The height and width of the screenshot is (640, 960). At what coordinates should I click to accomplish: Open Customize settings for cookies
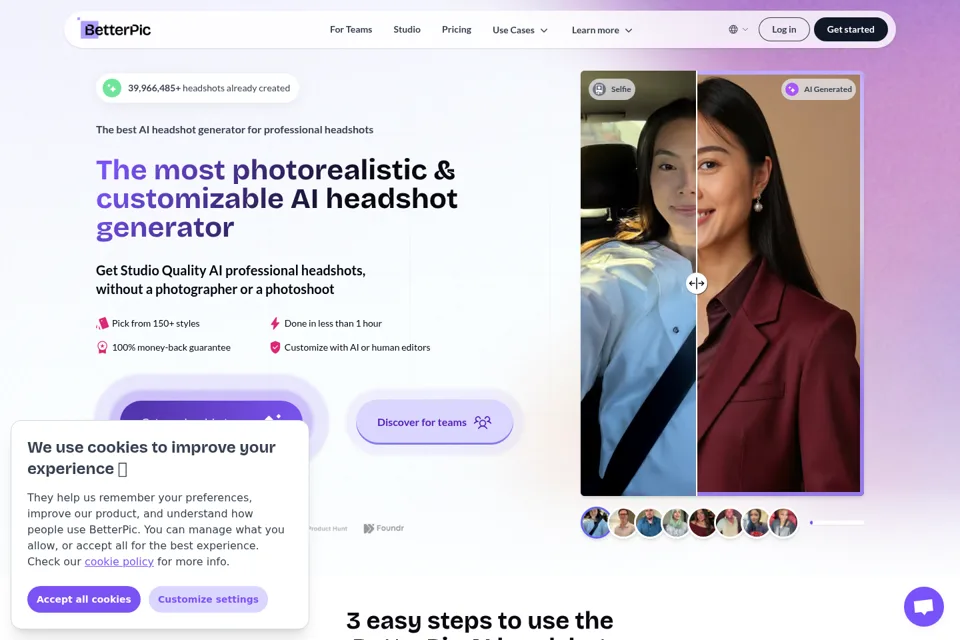click(x=208, y=599)
